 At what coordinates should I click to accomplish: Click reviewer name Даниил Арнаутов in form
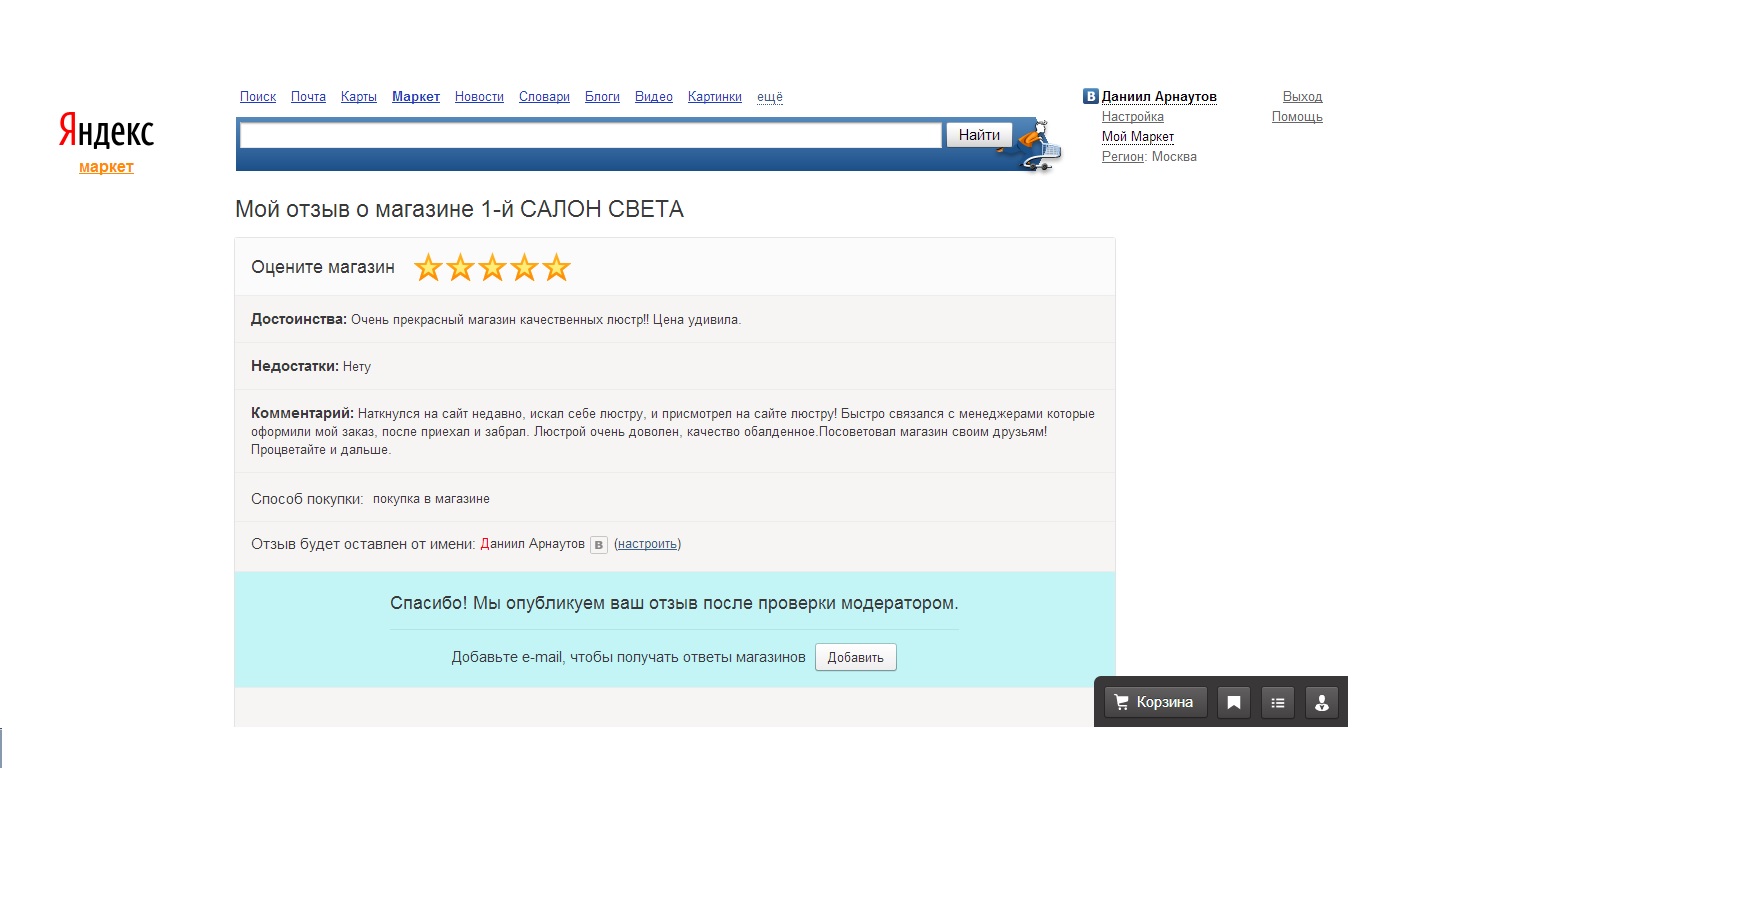(533, 544)
